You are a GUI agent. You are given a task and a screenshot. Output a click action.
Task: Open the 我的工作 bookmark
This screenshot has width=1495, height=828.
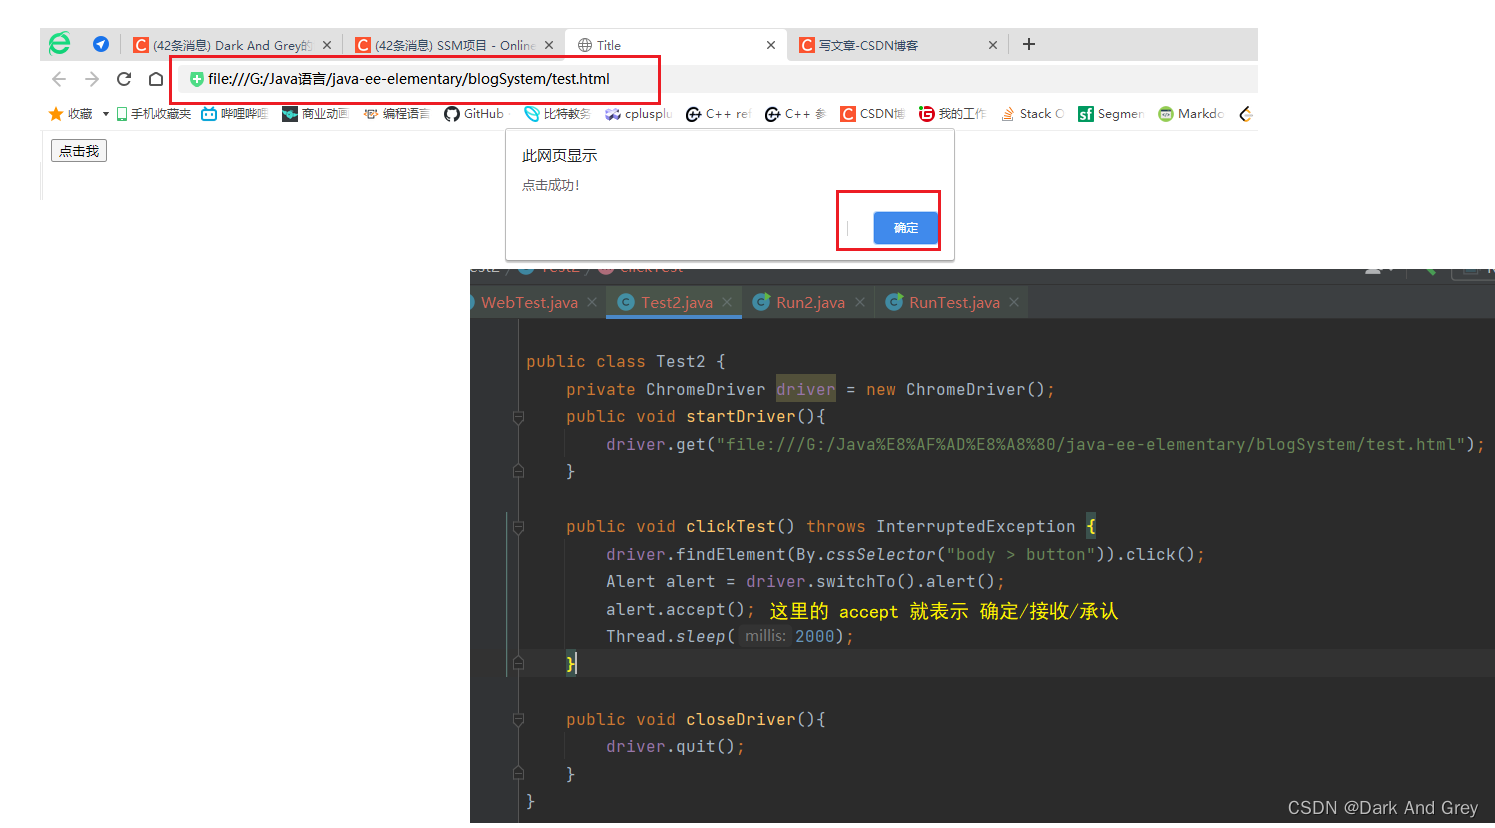953,114
